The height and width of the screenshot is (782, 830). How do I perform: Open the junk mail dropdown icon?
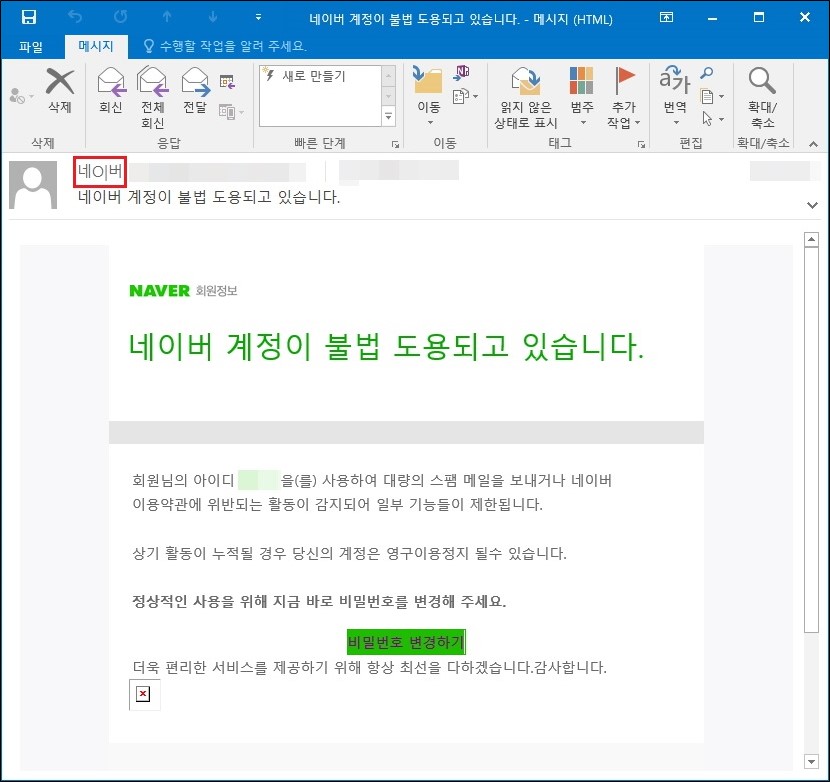pos(21,96)
